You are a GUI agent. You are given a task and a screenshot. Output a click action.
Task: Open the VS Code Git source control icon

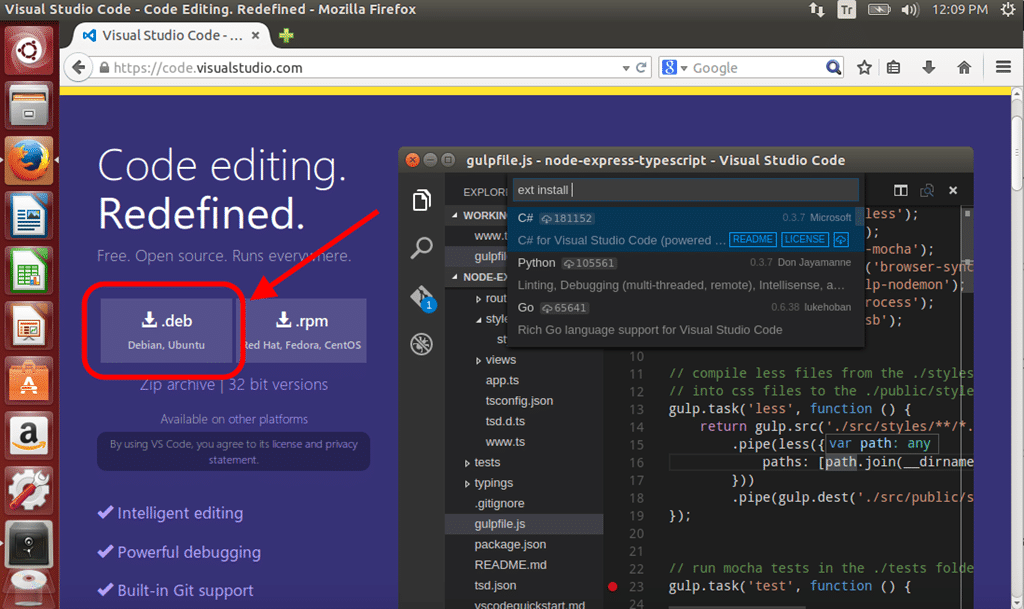(423, 298)
